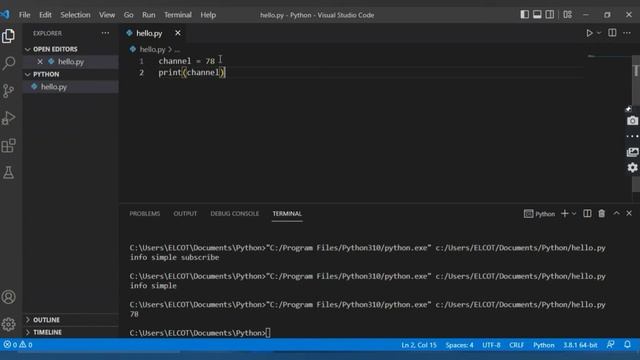Open the Run and Debug view icon
Image resolution: width=640 pixels, height=360 pixels.
(x=9, y=118)
